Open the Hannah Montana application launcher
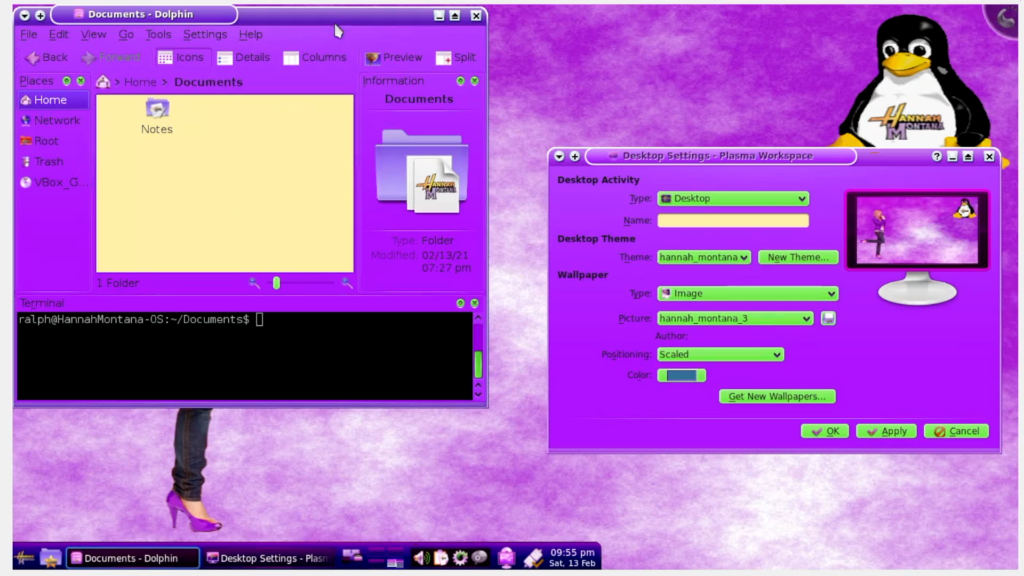1024x576 pixels. [25, 557]
